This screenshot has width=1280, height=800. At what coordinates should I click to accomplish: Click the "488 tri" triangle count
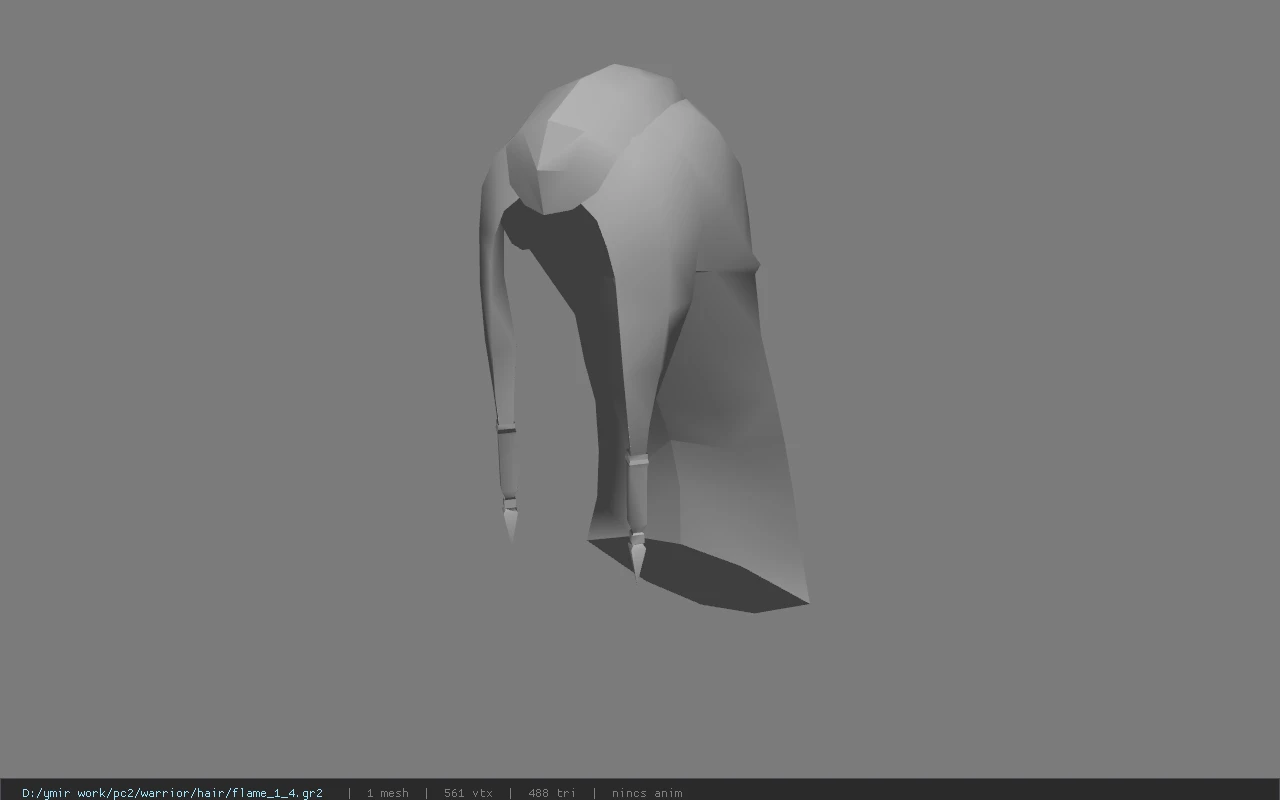coord(551,793)
